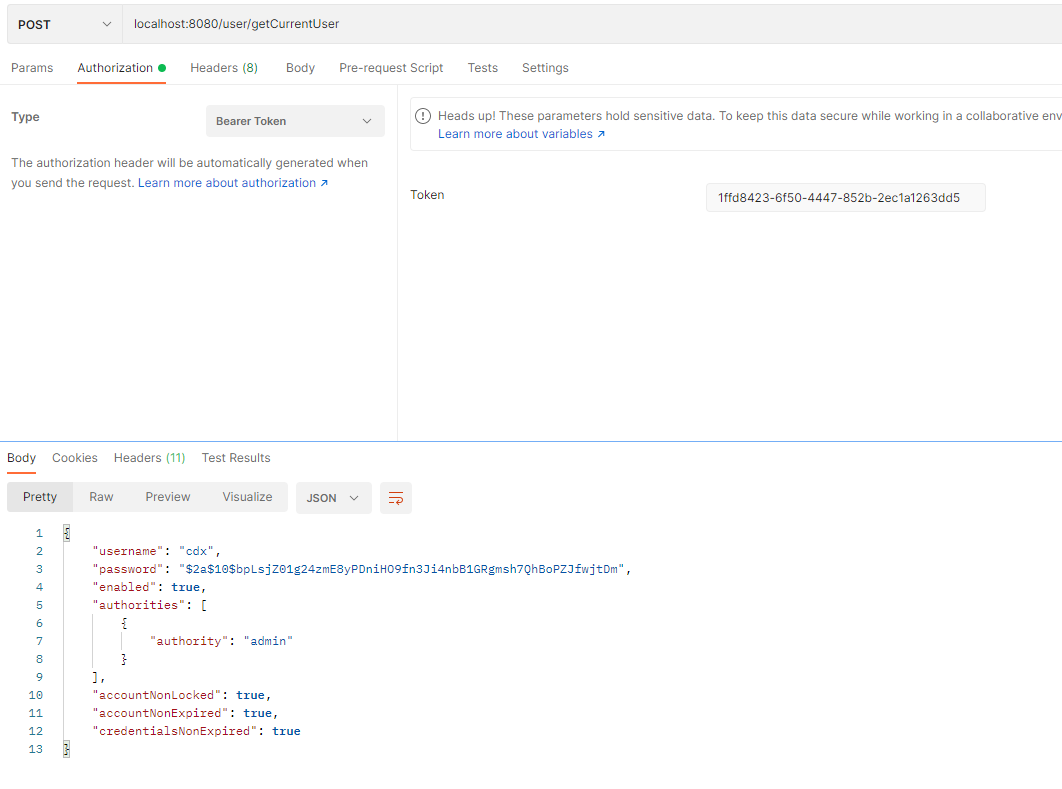This screenshot has width=1062, height=789.
Task: Open the JSON format dropdown
Action: (x=333, y=498)
